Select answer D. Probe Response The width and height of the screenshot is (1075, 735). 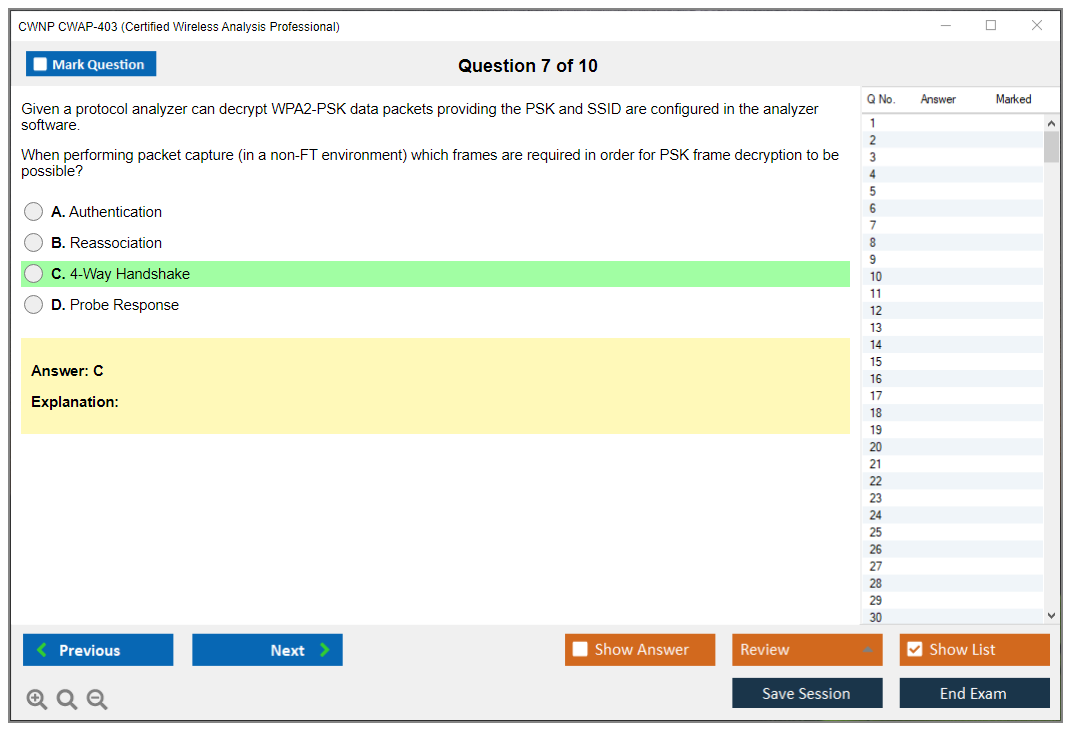pos(34,305)
